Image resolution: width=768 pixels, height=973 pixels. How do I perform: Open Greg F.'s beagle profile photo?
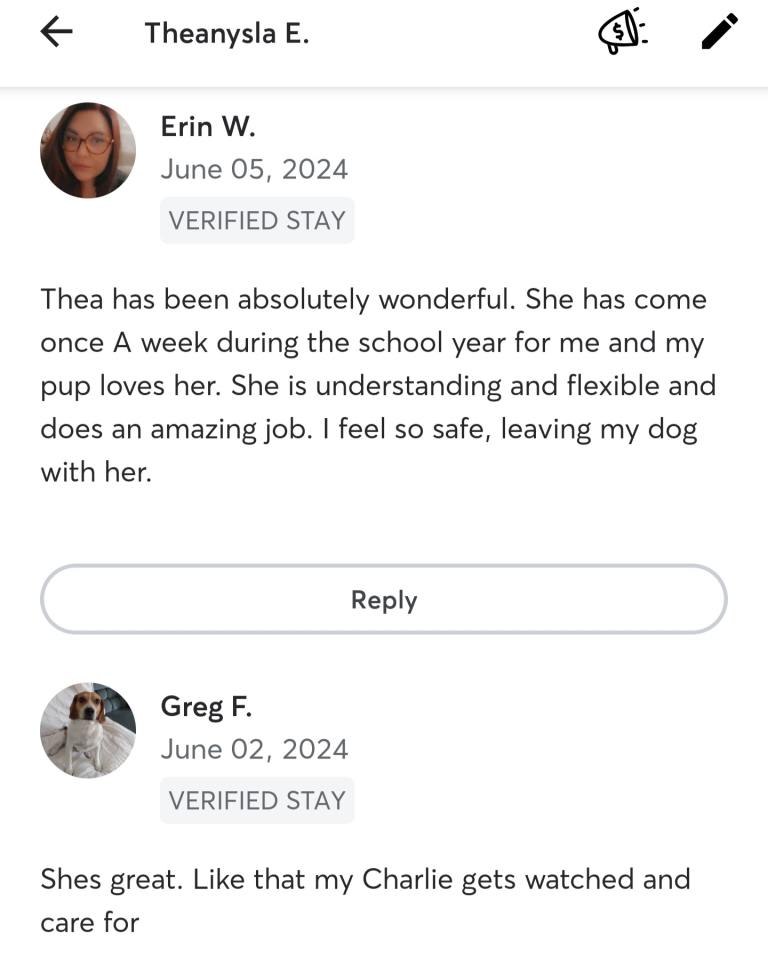tap(88, 730)
